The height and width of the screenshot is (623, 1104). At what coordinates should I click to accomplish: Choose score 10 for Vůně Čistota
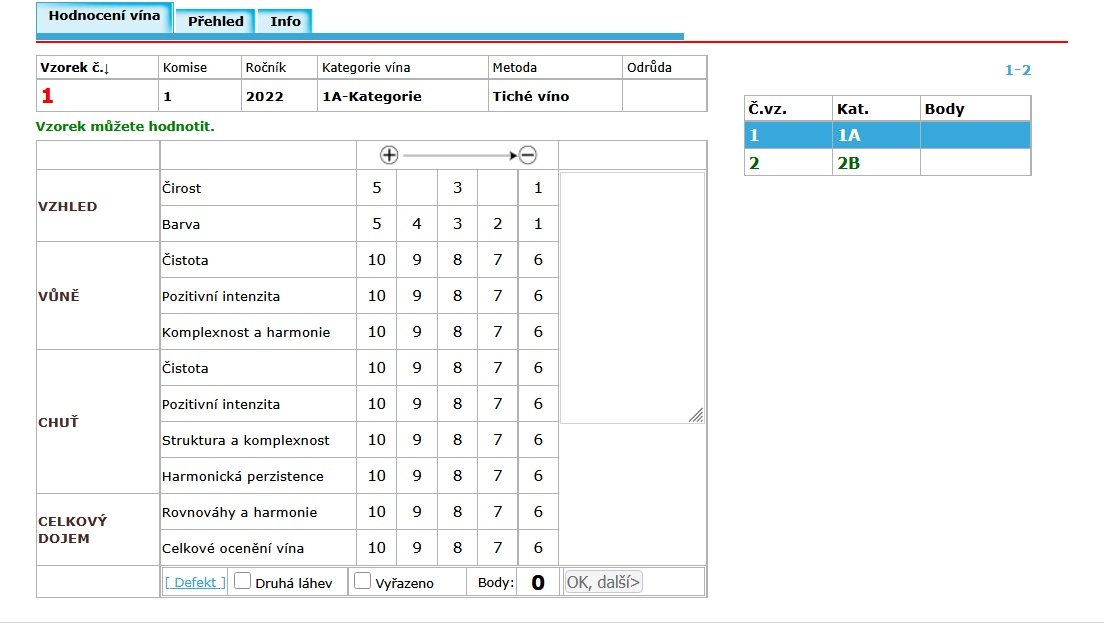tap(377, 260)
